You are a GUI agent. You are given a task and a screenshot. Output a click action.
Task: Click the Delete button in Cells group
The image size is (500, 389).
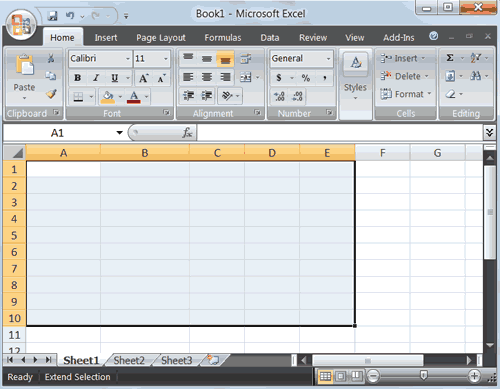(x=405, y=76)
